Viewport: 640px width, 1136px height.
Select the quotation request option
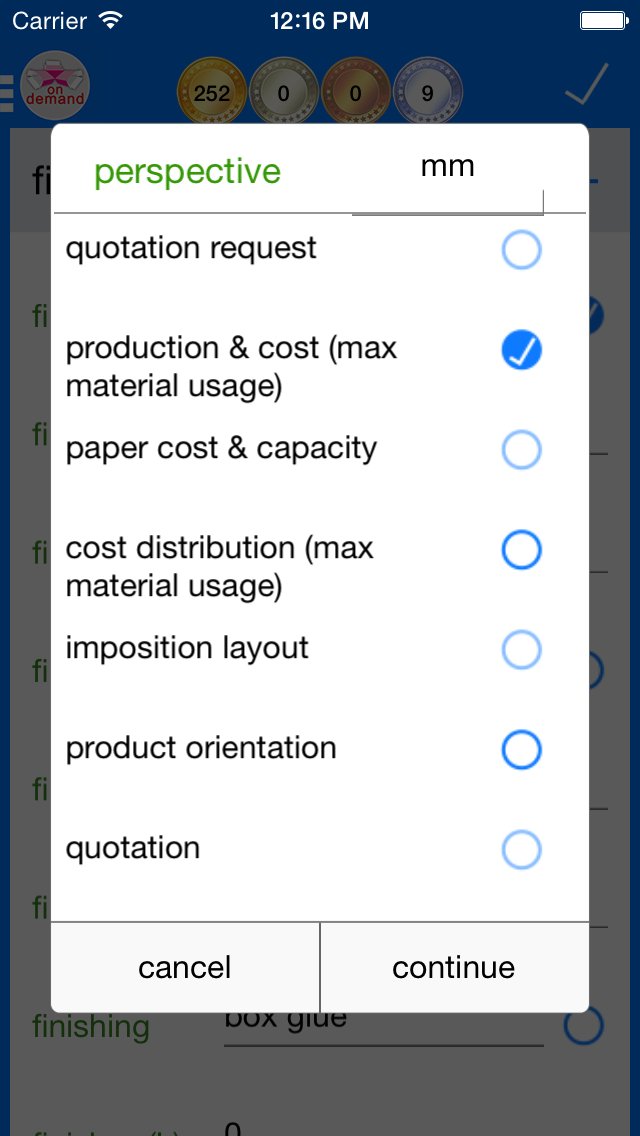coord(521,250)
